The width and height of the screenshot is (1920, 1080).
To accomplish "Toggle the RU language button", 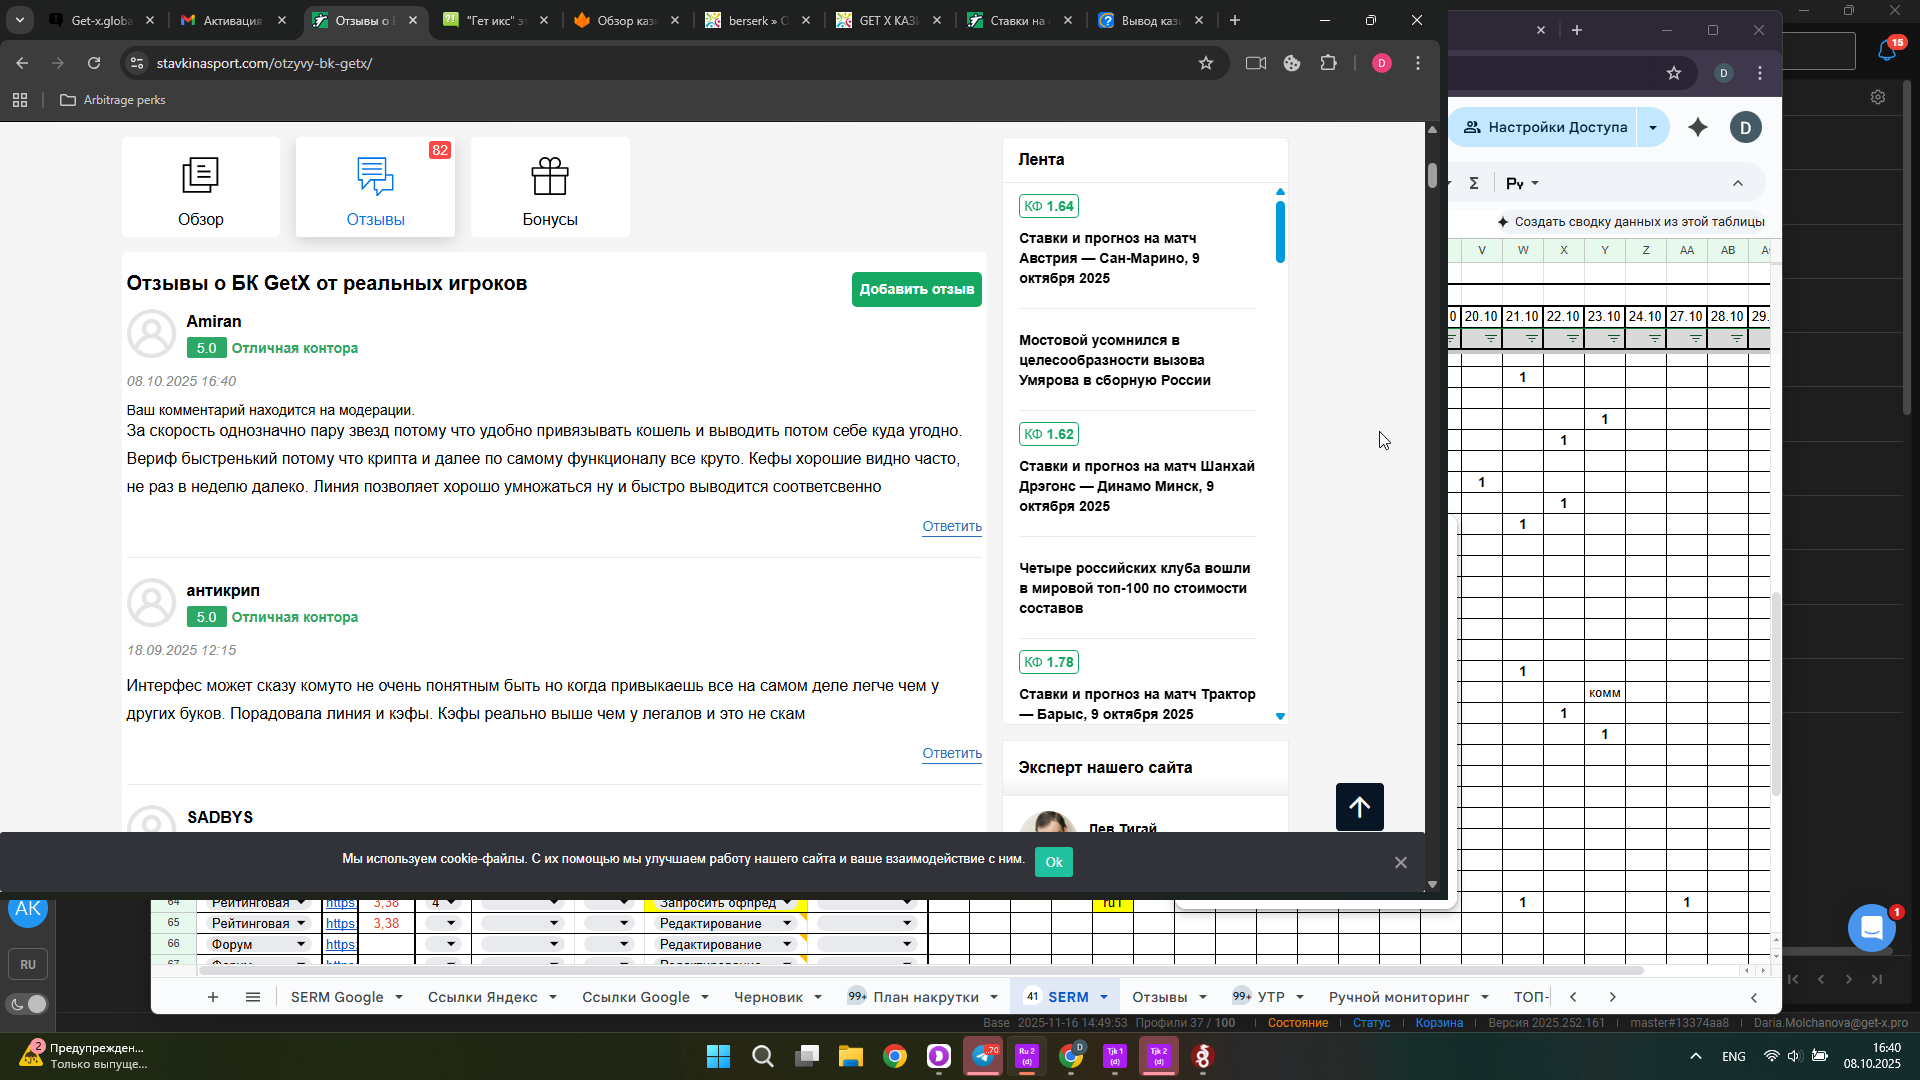I will pyautogui.click(x=28, y=965).
